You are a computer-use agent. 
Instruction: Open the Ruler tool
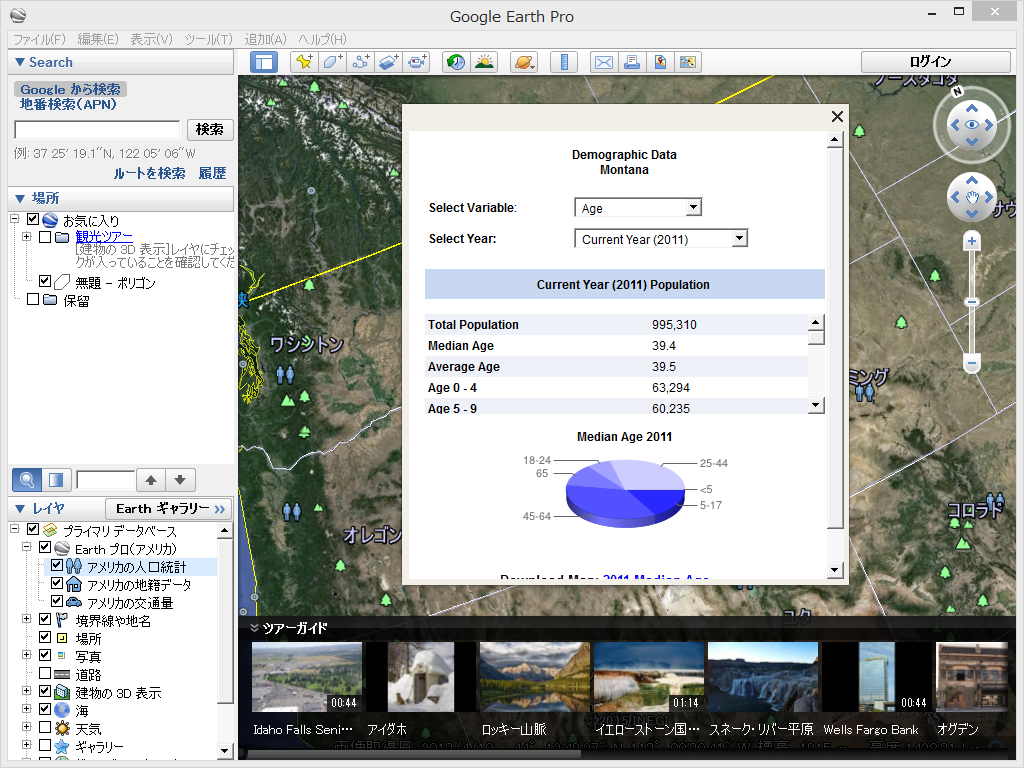[564, 61]
